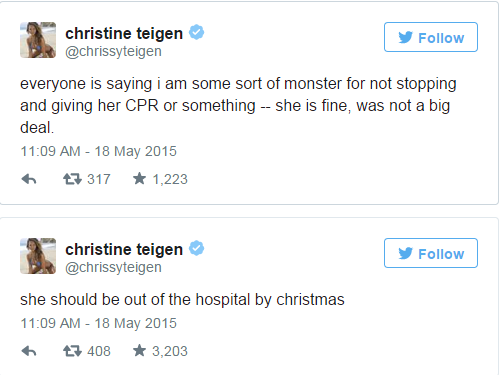
Task: Retweet the tweet with 317 retweets
Action: point(72,179)
